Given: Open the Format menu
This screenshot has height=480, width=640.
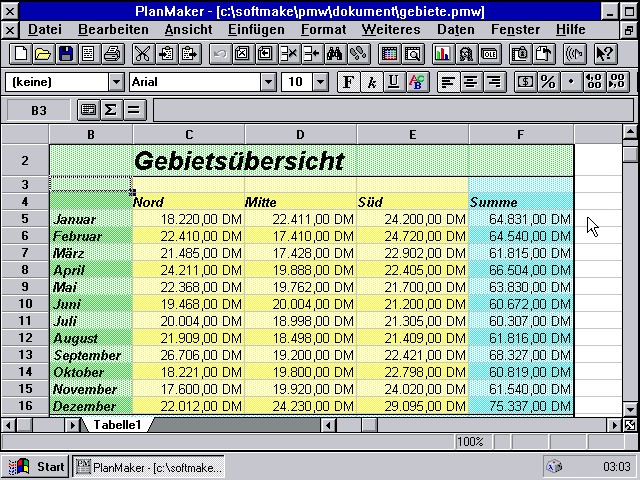Looking at the screenshot, I should coord(323,29).
